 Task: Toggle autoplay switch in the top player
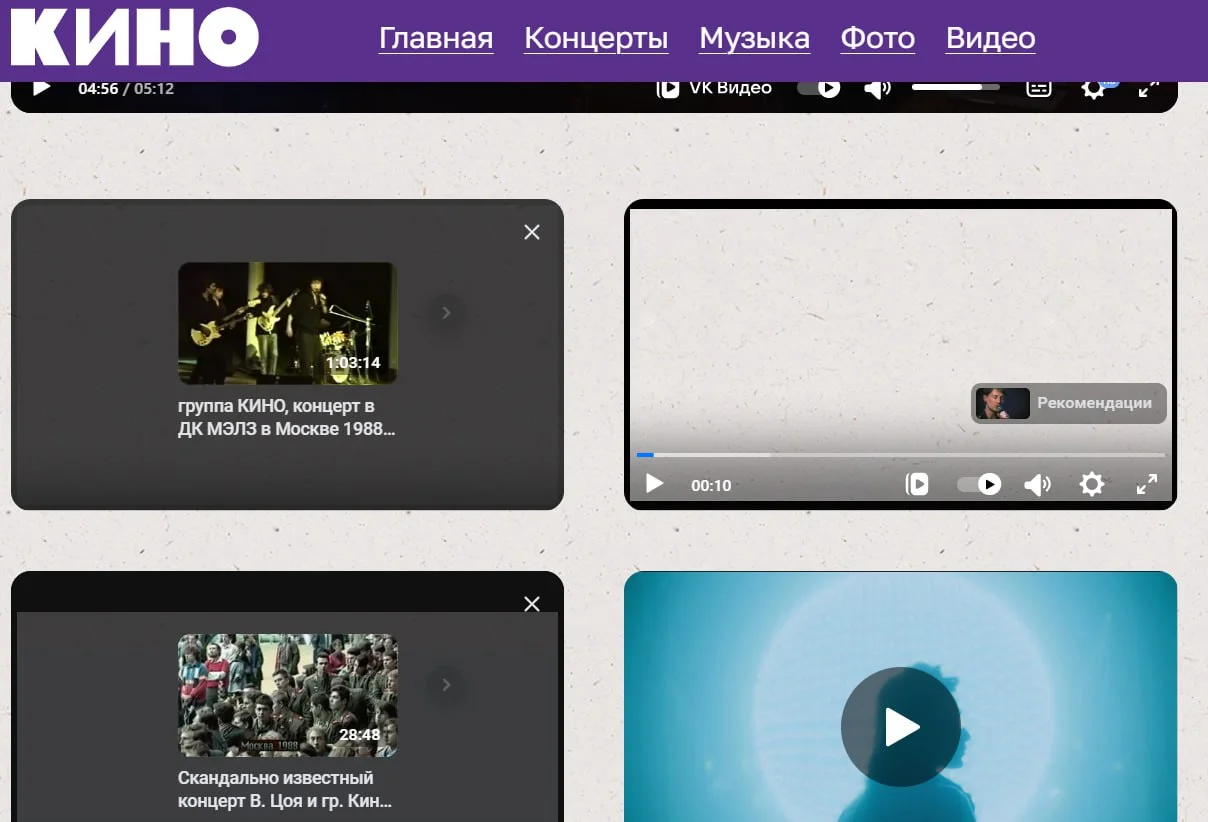pos(818,88)
